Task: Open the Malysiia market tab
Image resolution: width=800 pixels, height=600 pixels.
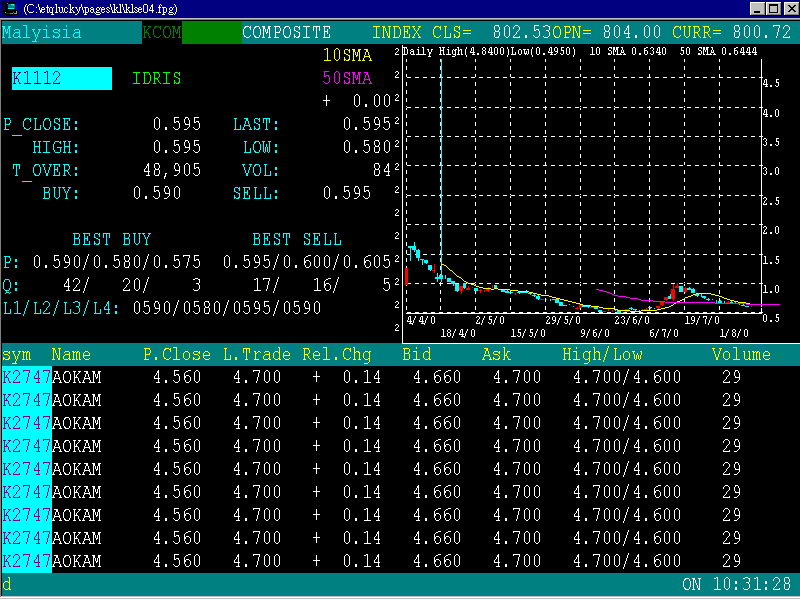Action: point(40,32)
